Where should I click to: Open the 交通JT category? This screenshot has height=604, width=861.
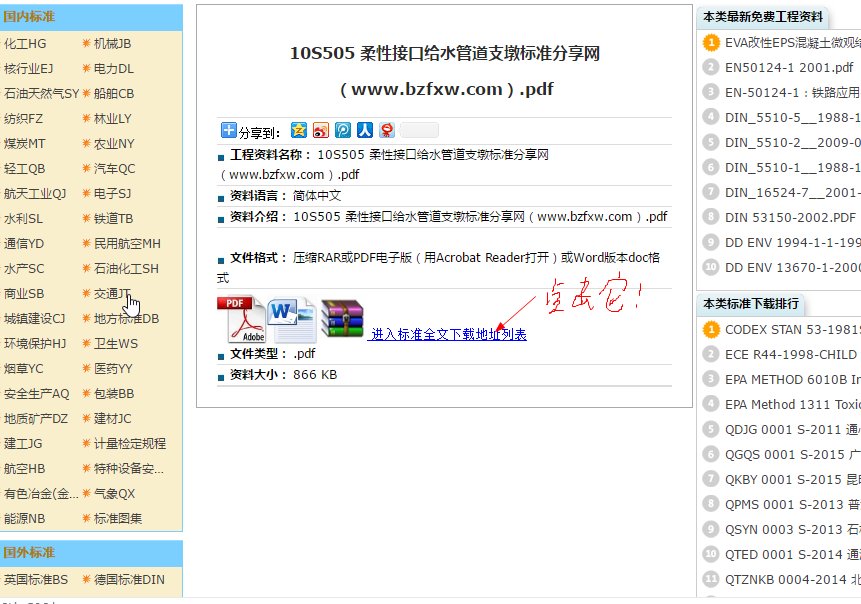coord(113,294)
